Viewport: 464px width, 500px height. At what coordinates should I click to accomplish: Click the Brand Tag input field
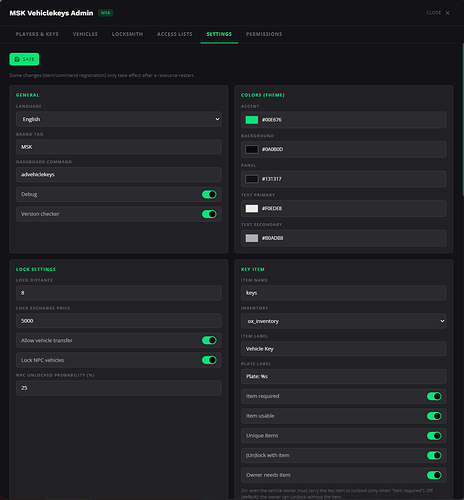(119, 147)
